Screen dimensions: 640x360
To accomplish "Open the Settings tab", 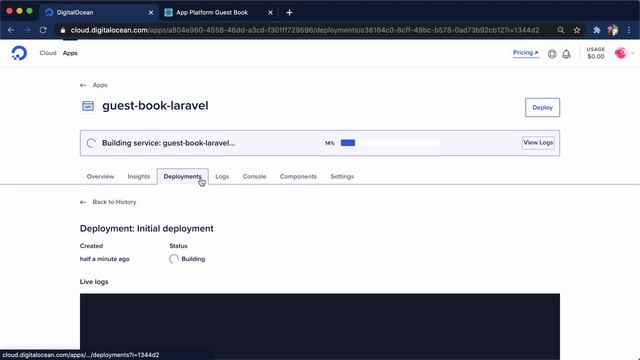I will point(342,177).
